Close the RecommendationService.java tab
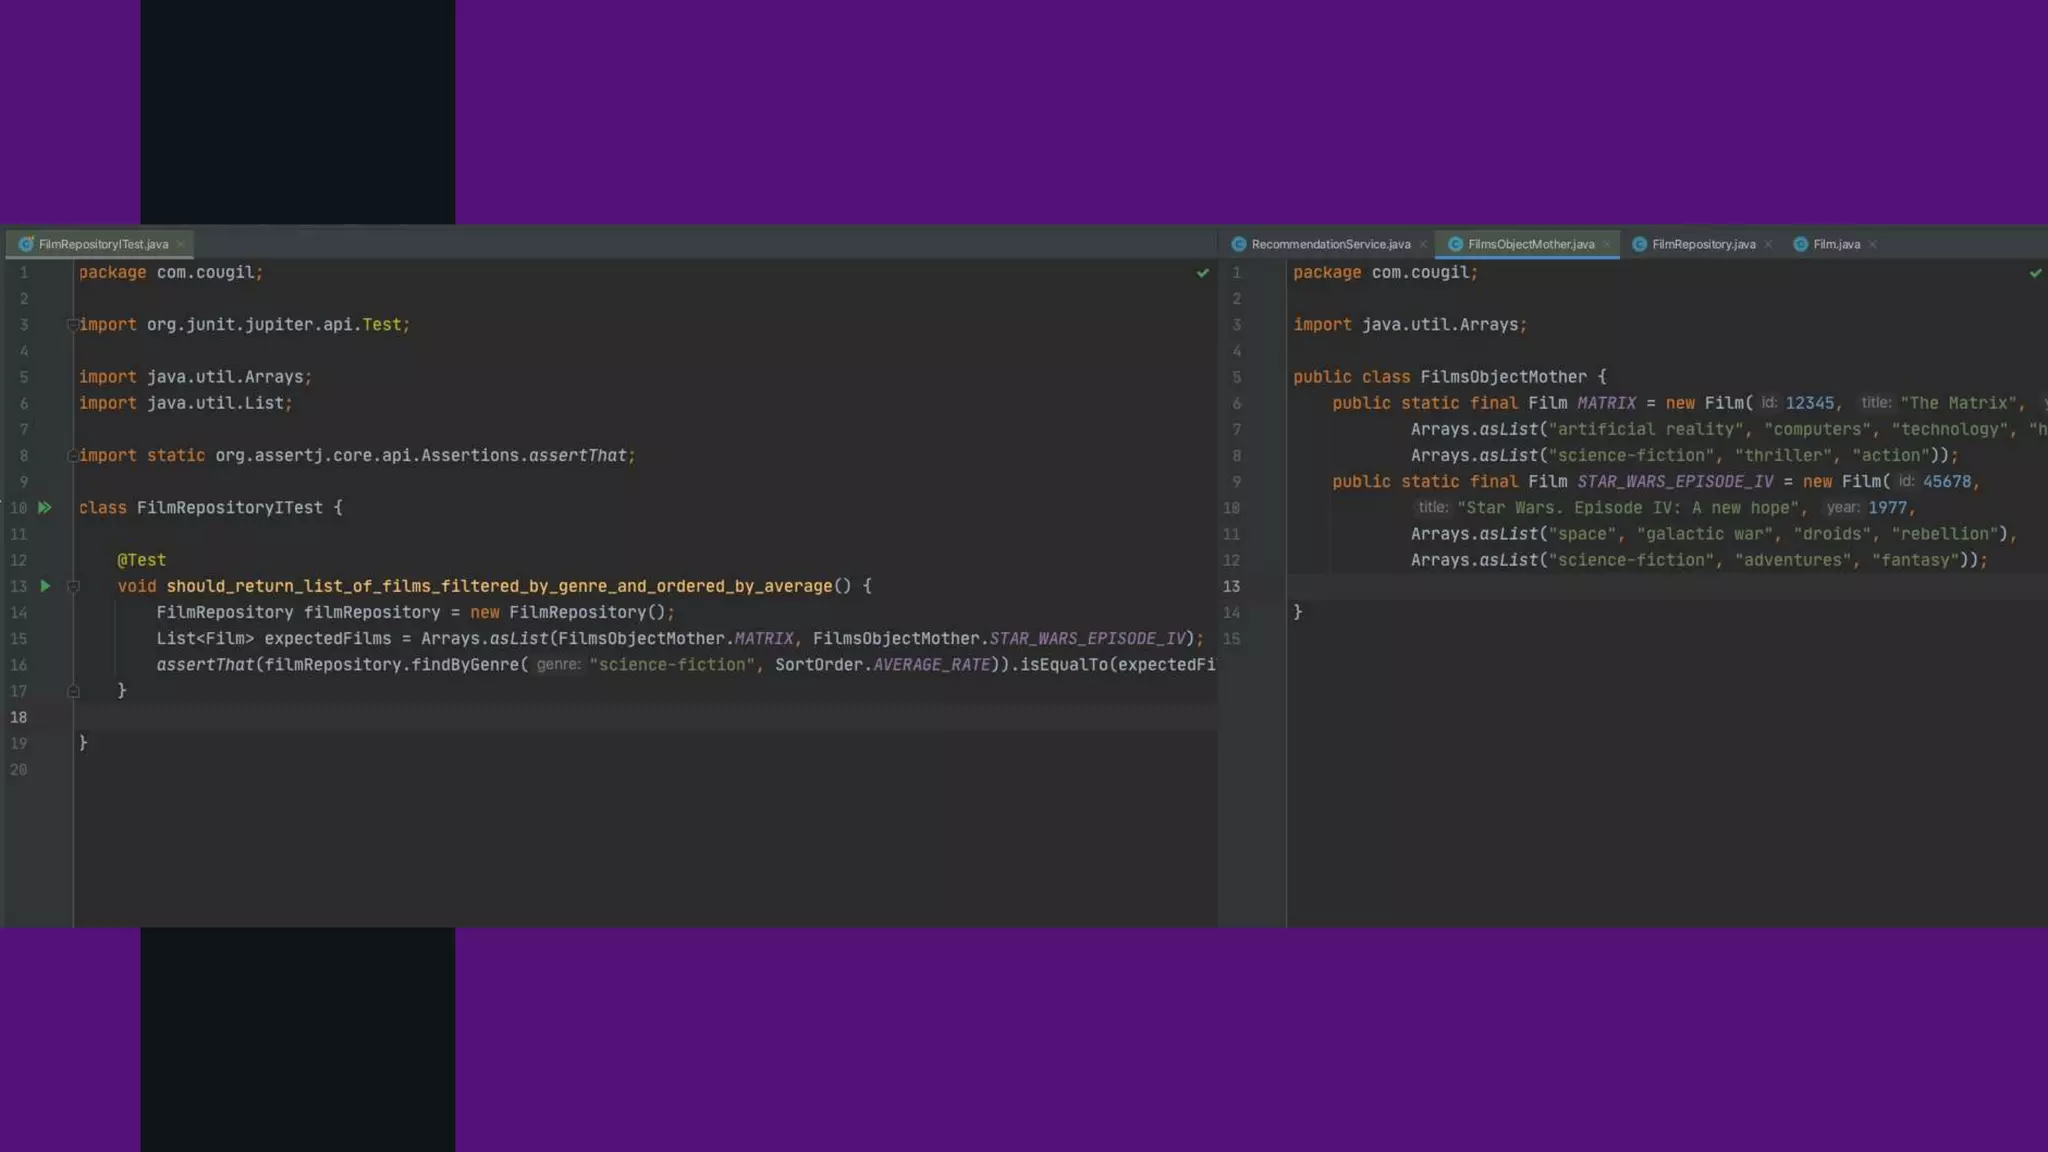Viewport: 2048px width, 1152px height. point(1423,244)
